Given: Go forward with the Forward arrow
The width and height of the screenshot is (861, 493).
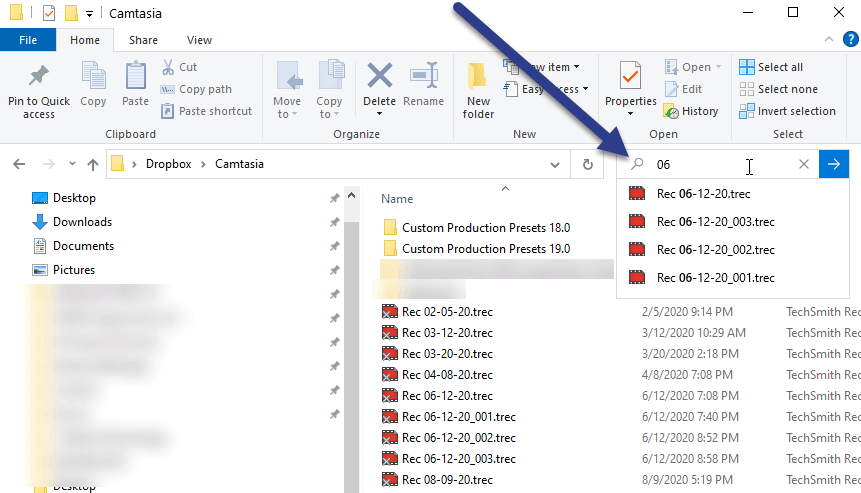Looking at the screenshot, I should [49, 164].
